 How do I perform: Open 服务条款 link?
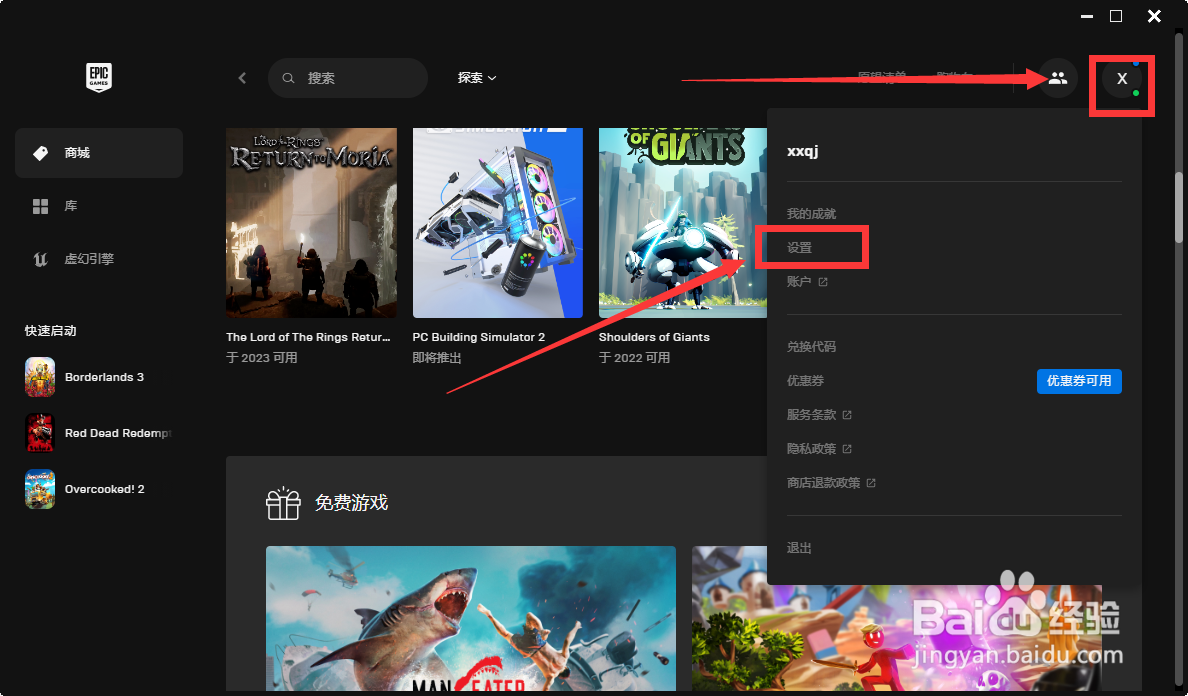tap(819, 415)
